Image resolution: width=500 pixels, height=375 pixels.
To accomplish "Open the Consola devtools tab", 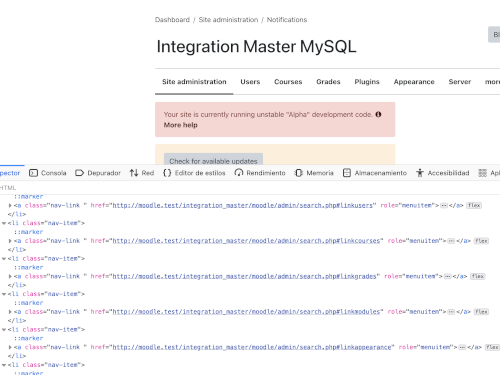I will [x=48, y=173].
